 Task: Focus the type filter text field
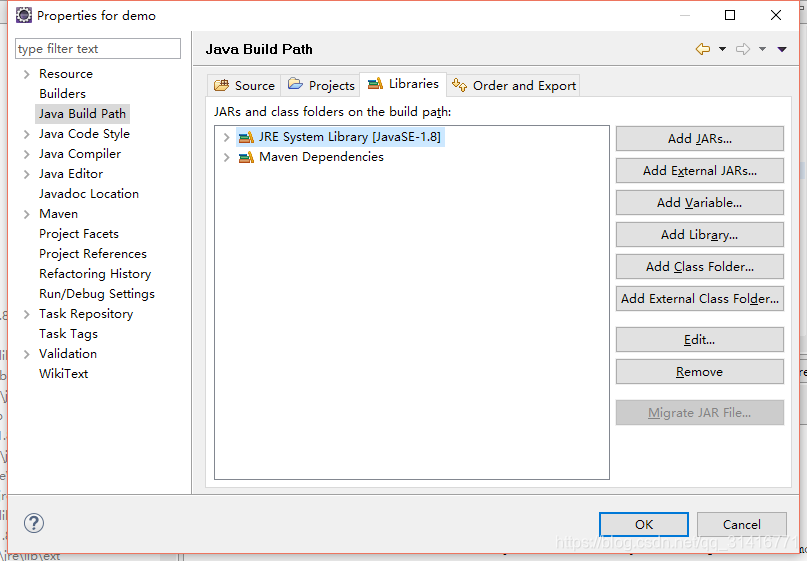point(98,48)
